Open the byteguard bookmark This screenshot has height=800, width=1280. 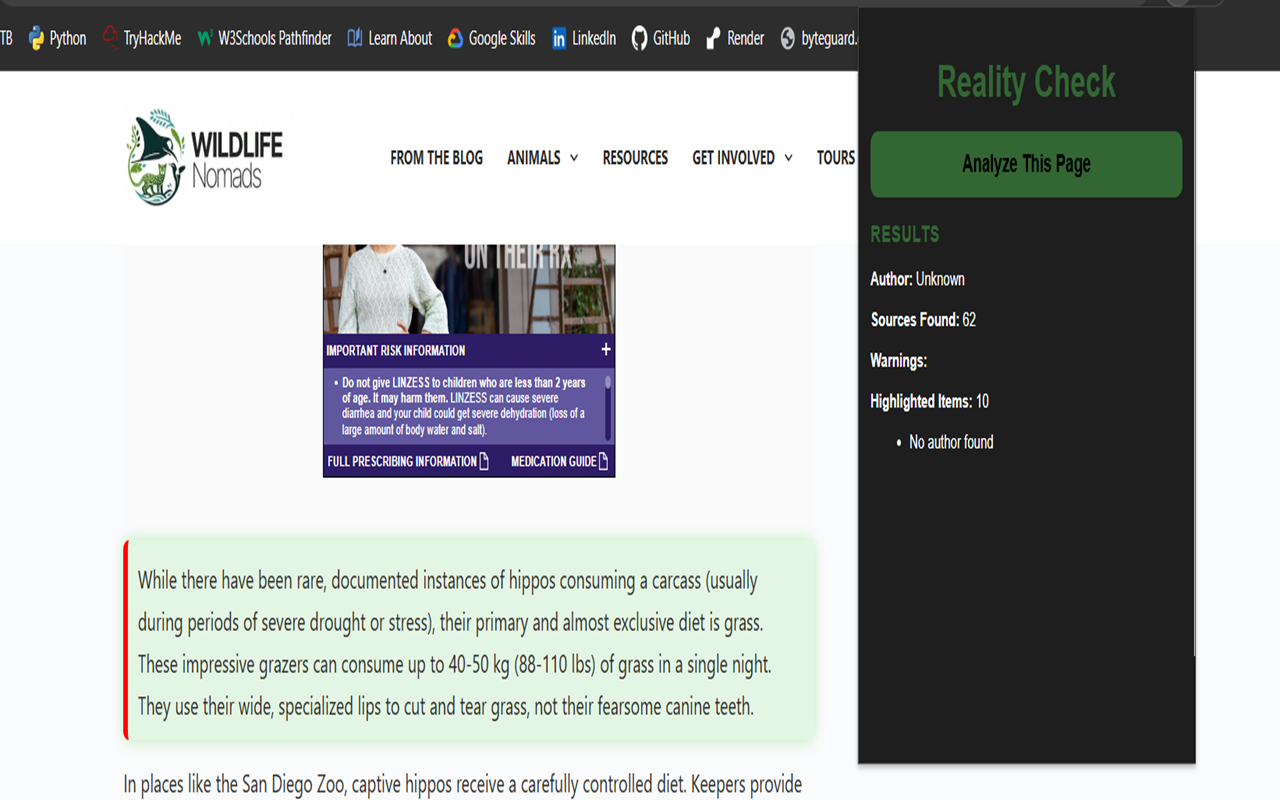tap(818, 38)
